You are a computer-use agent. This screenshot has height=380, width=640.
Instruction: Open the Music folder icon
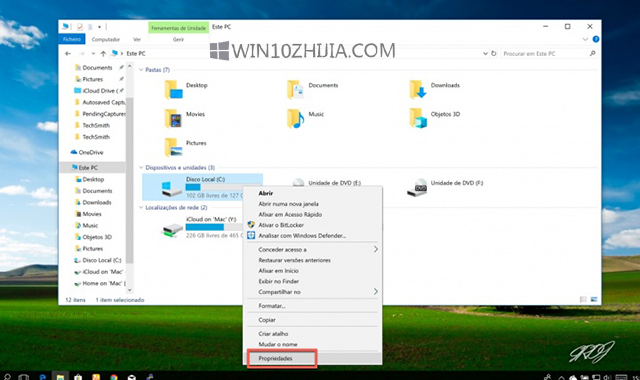pyautogui.click(x=296, y=118)
